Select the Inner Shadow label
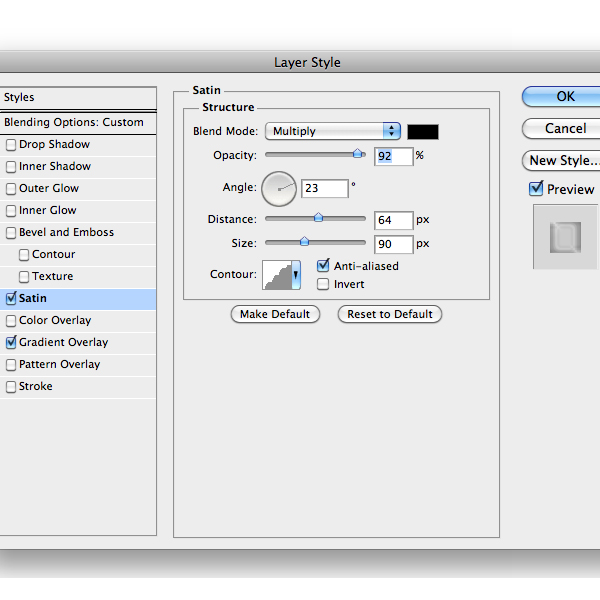600x600 pixels. pyautogui.click(x=55, y=166)
